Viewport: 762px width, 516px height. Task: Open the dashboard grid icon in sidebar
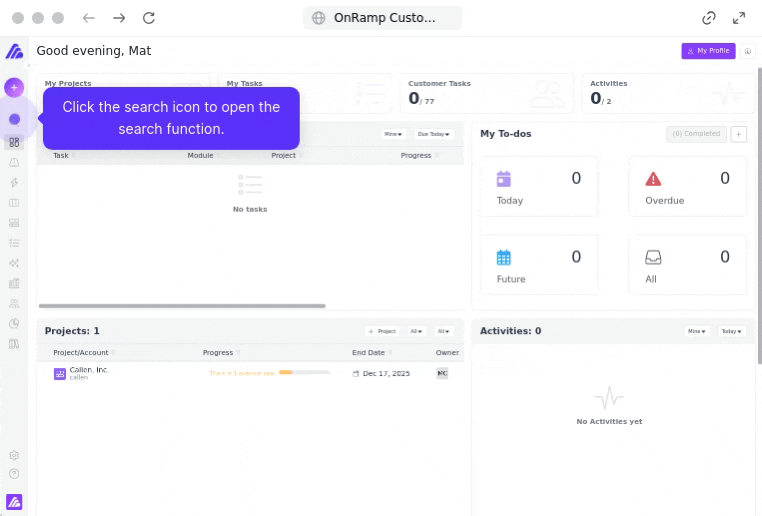[x=14, y=142]
